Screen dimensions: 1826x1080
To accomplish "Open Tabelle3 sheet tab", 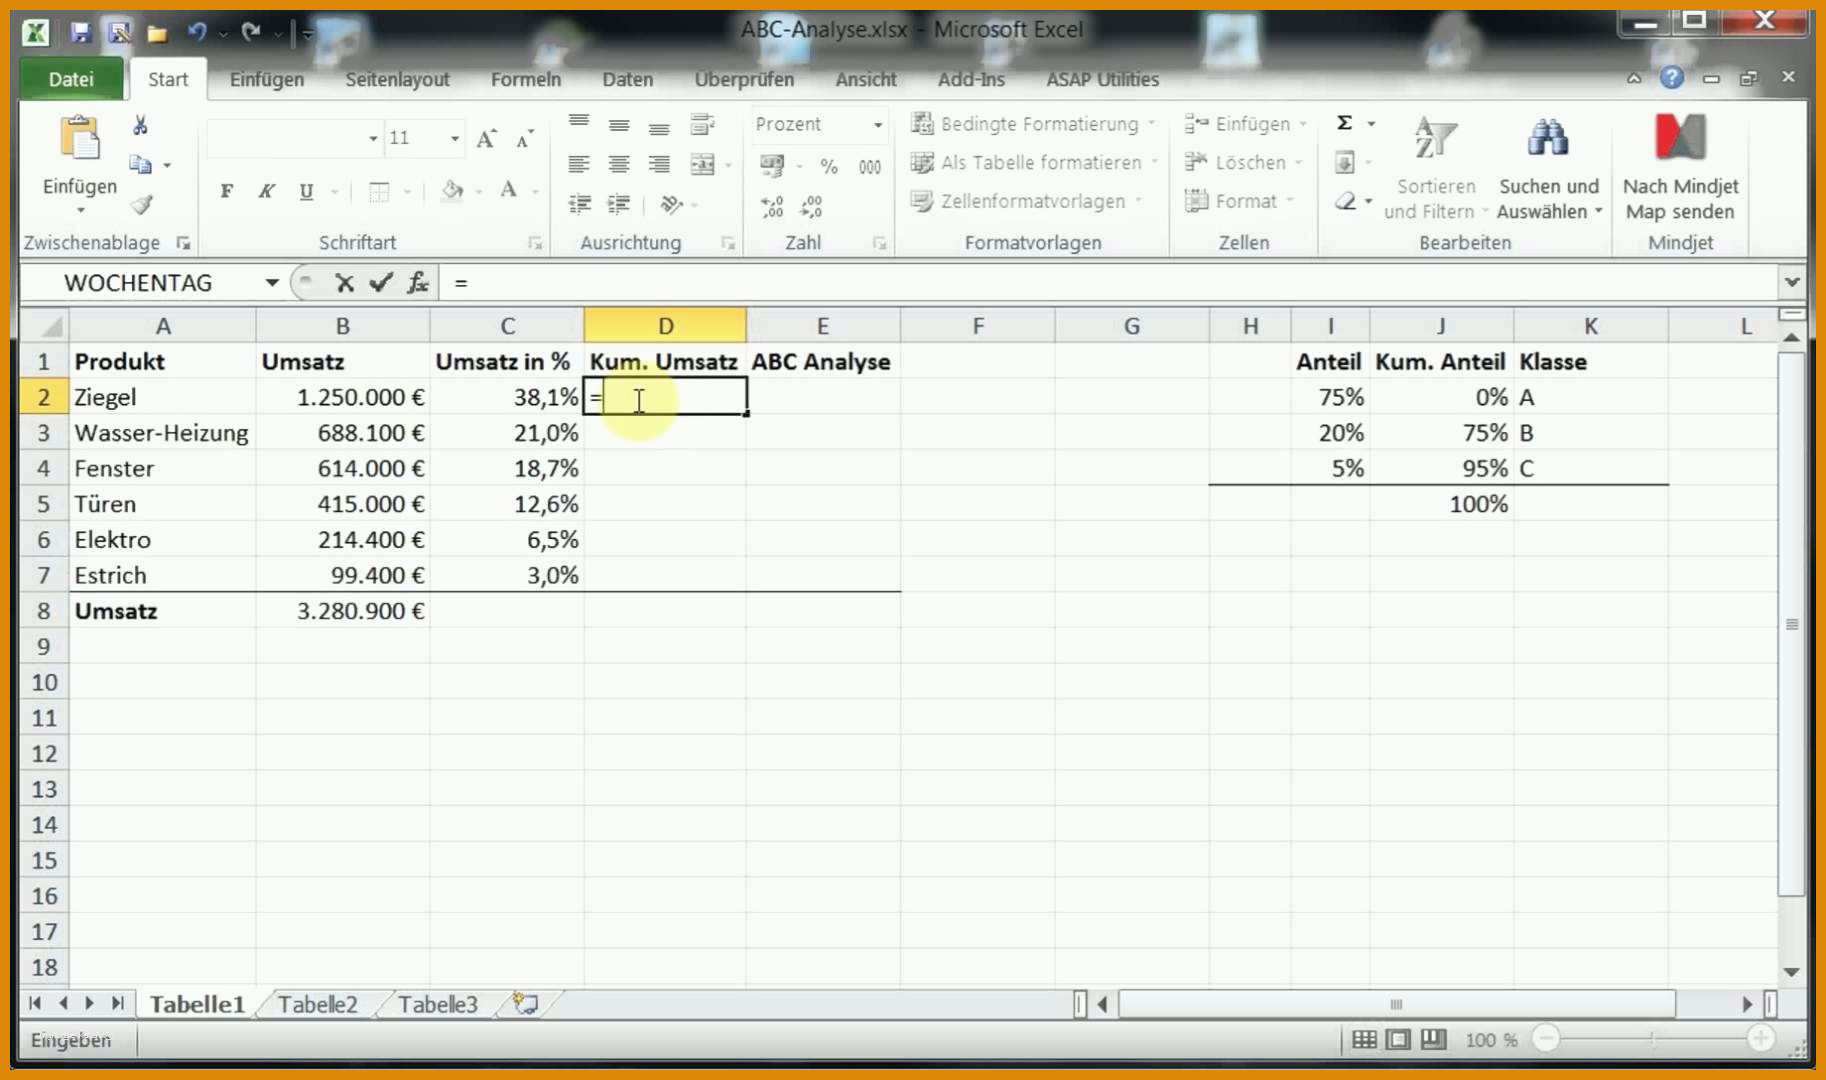I will click(437, 1004).
